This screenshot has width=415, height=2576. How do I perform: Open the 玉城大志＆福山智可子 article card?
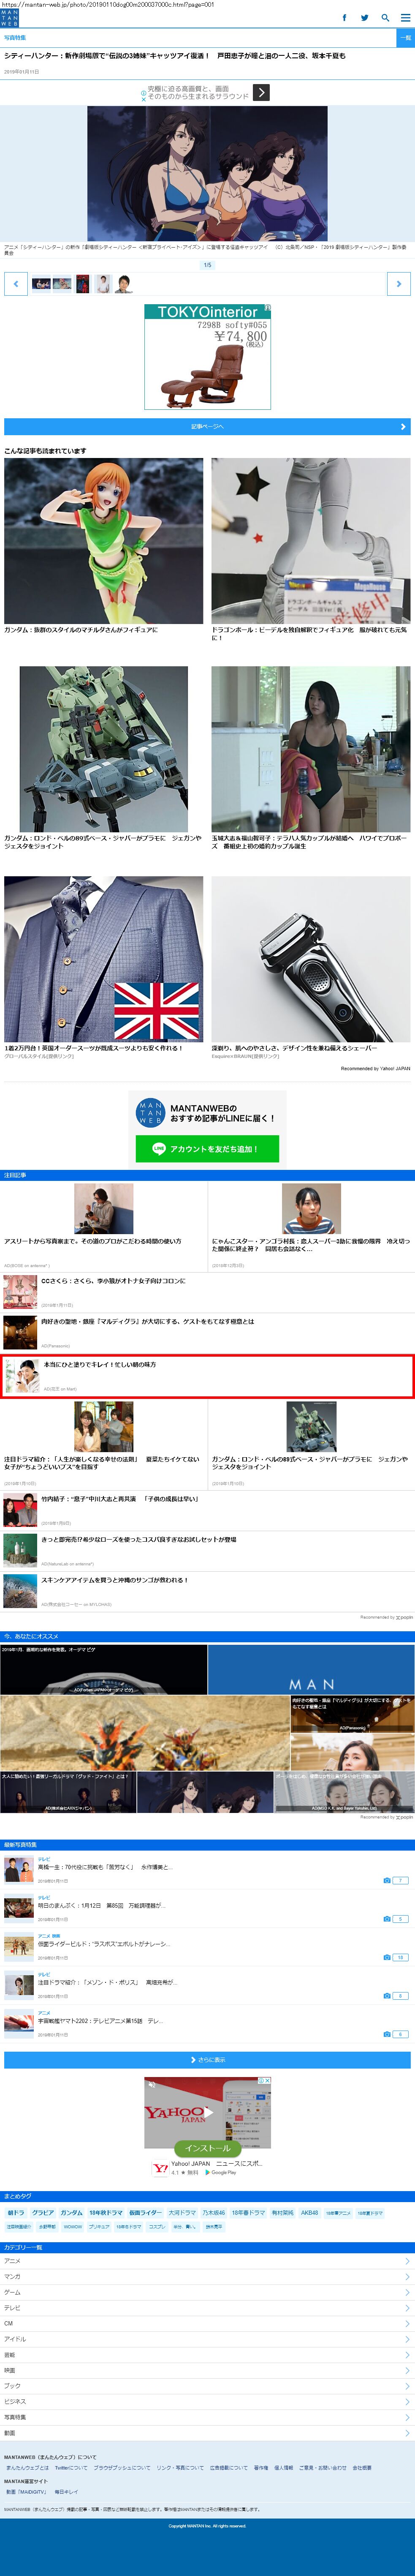tap(311, 758)
